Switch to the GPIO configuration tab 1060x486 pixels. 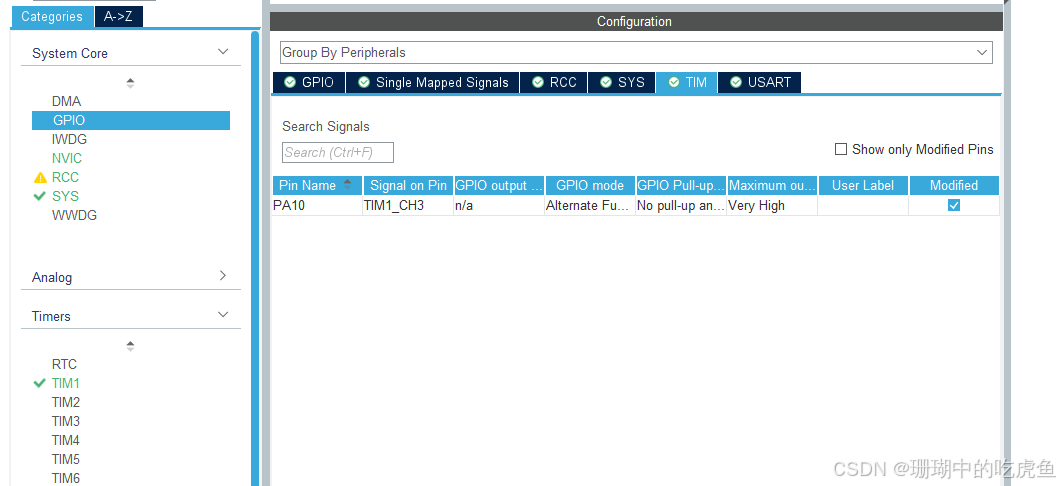[309, 82]
